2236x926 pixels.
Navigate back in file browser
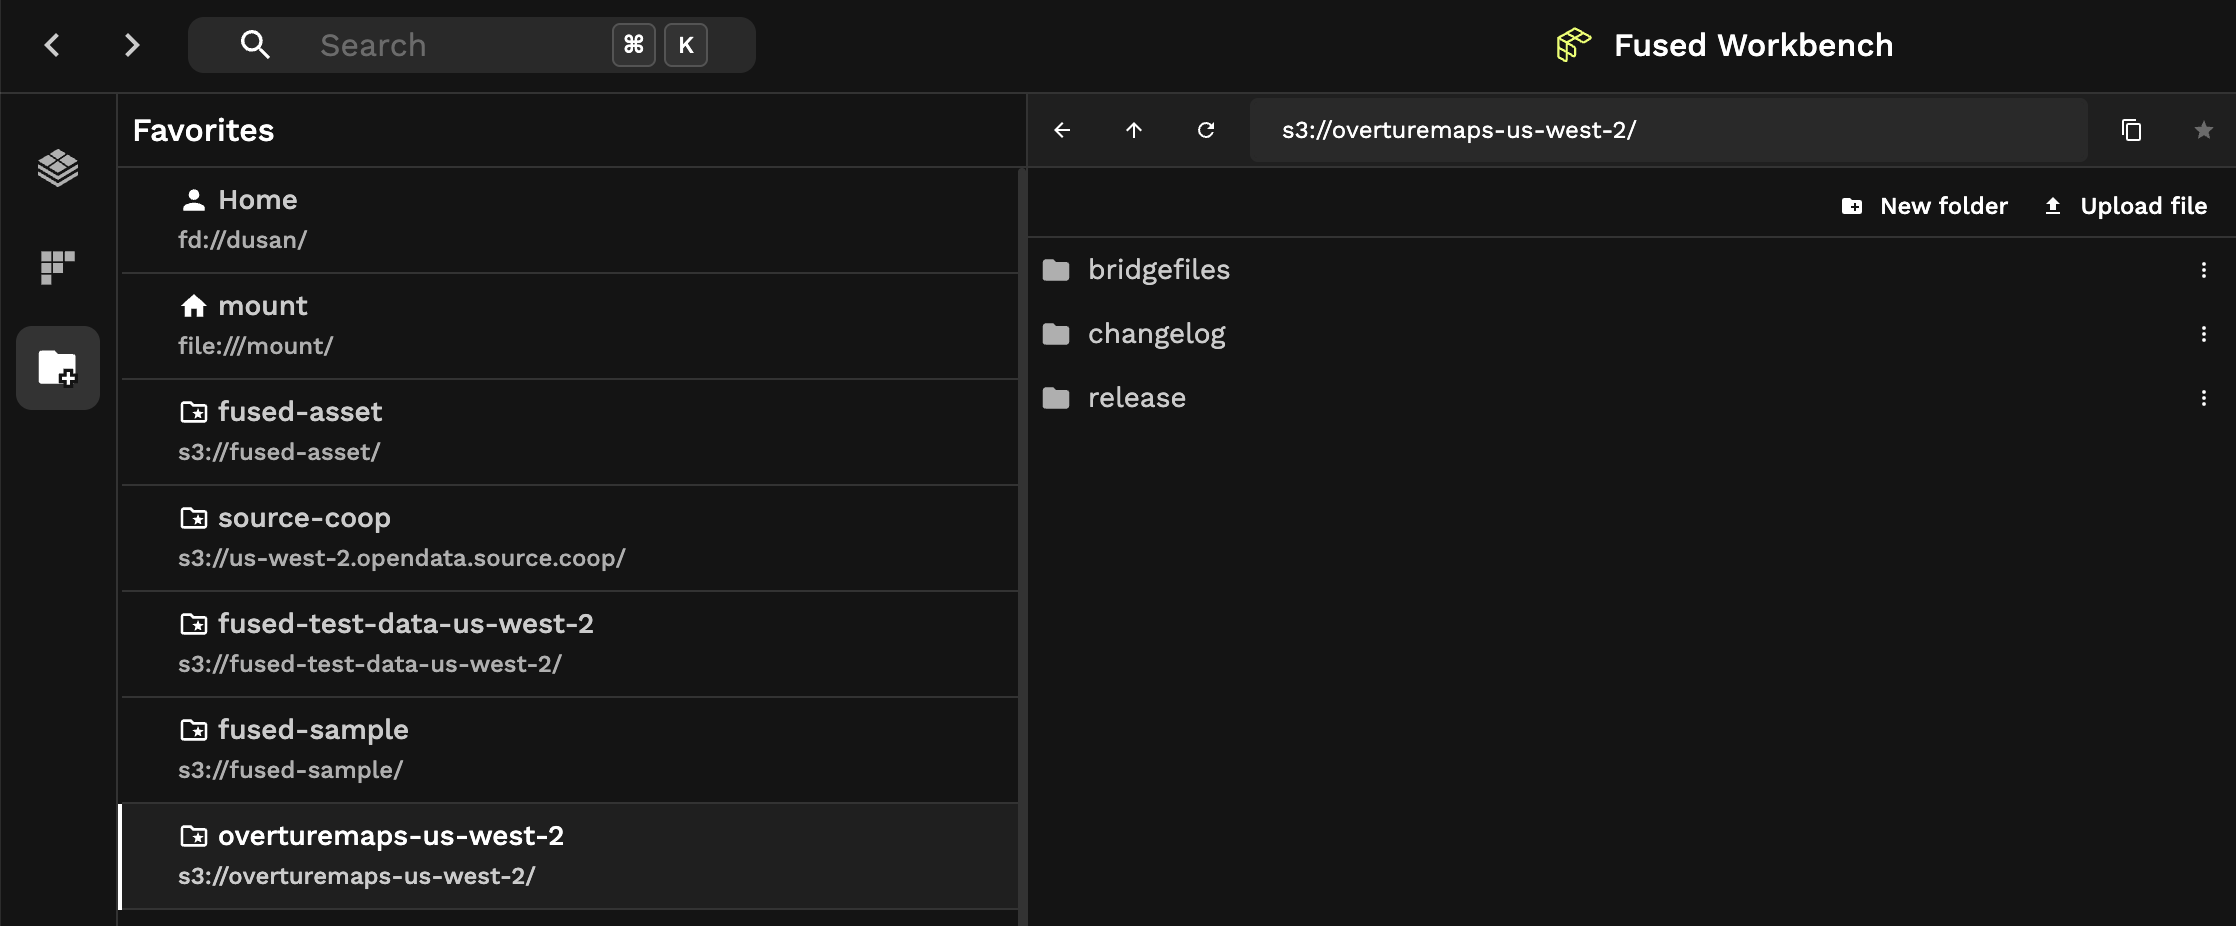point(1062,130)
